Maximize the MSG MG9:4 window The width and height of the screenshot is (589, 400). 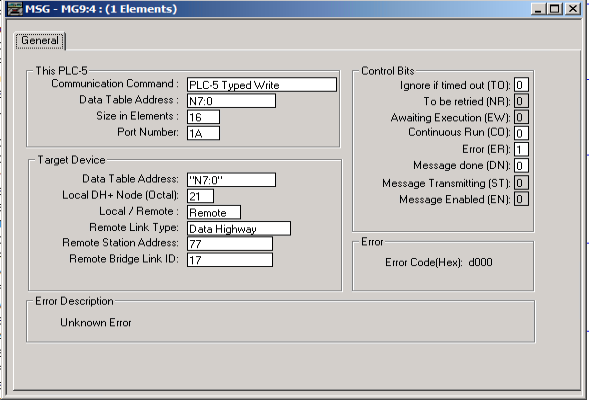coord(554,9)
